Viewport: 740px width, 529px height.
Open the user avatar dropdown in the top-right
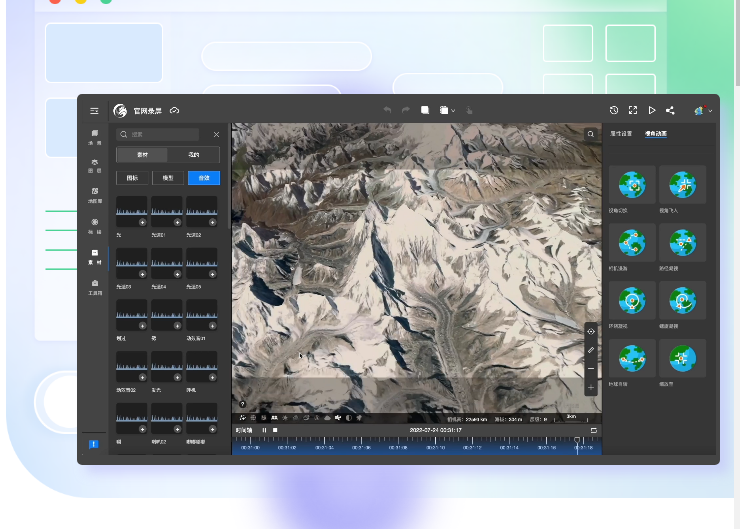[704, 110]
